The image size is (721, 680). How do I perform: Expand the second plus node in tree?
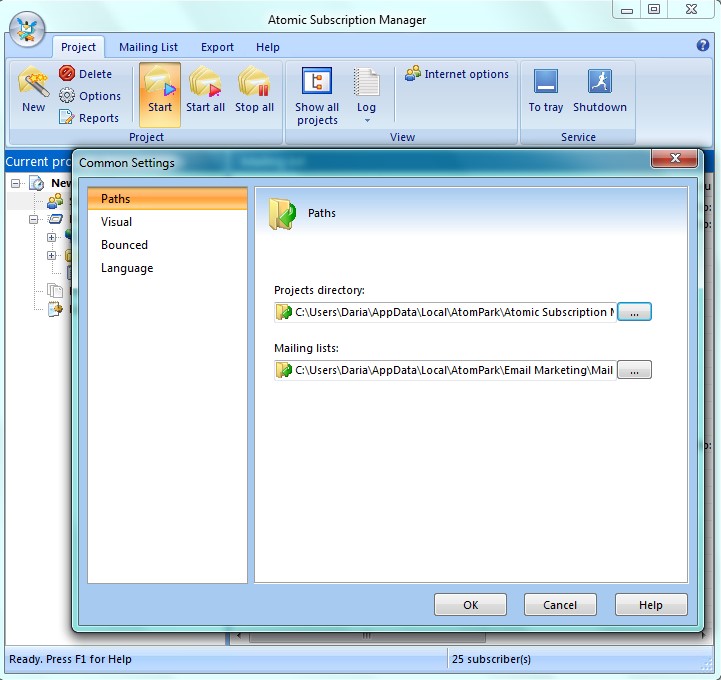[52, 255]
